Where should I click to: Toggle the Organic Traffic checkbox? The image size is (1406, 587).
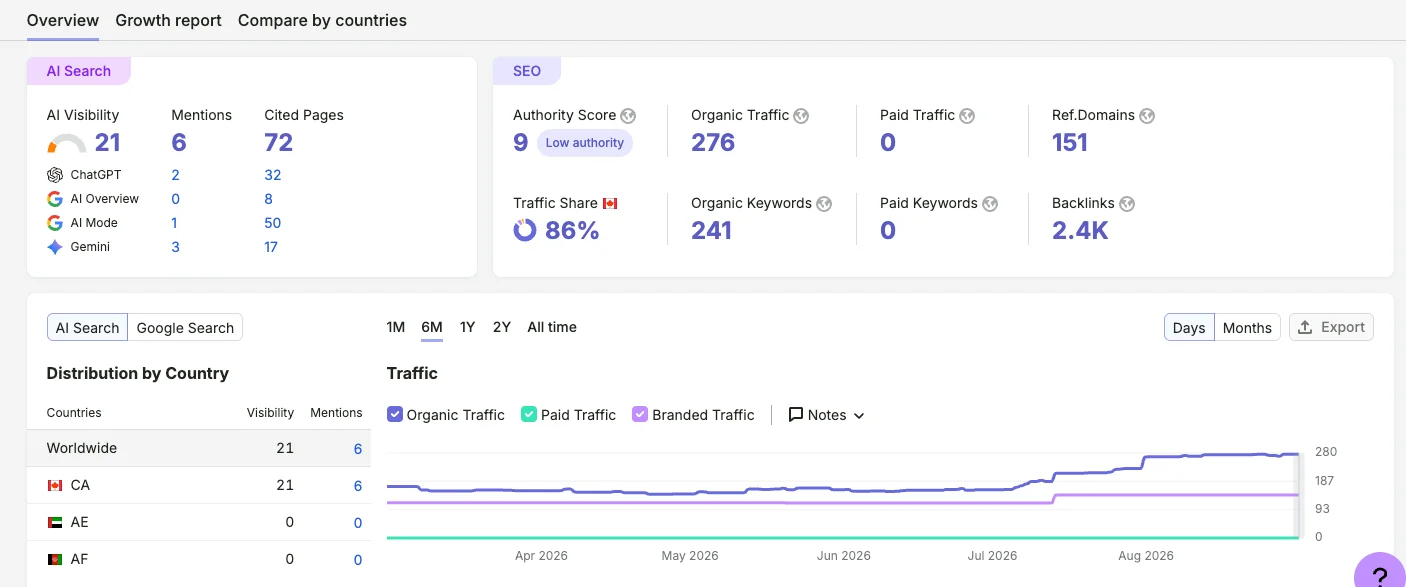click(395, 414)
